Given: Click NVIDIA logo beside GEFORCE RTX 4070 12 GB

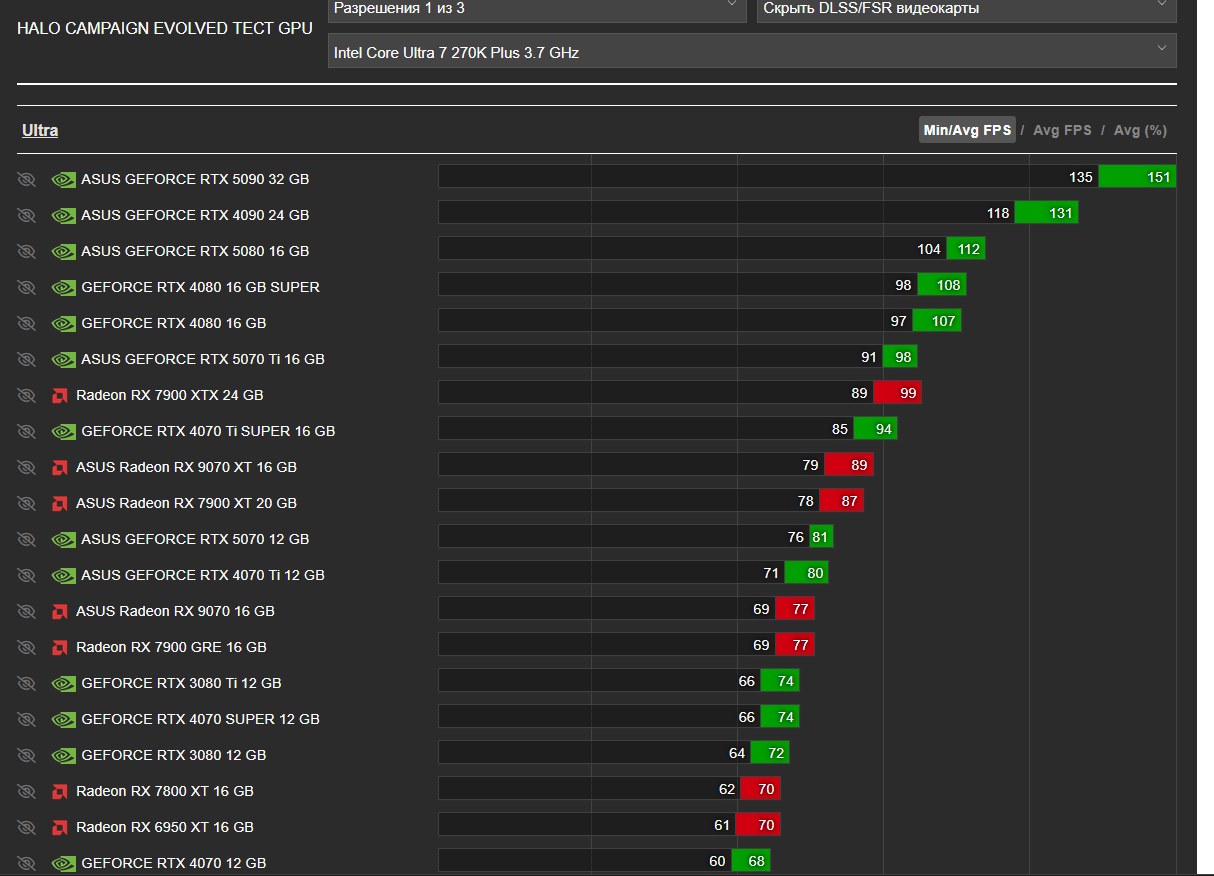Looking at the screenshot, I should click(x=63, y=863).
